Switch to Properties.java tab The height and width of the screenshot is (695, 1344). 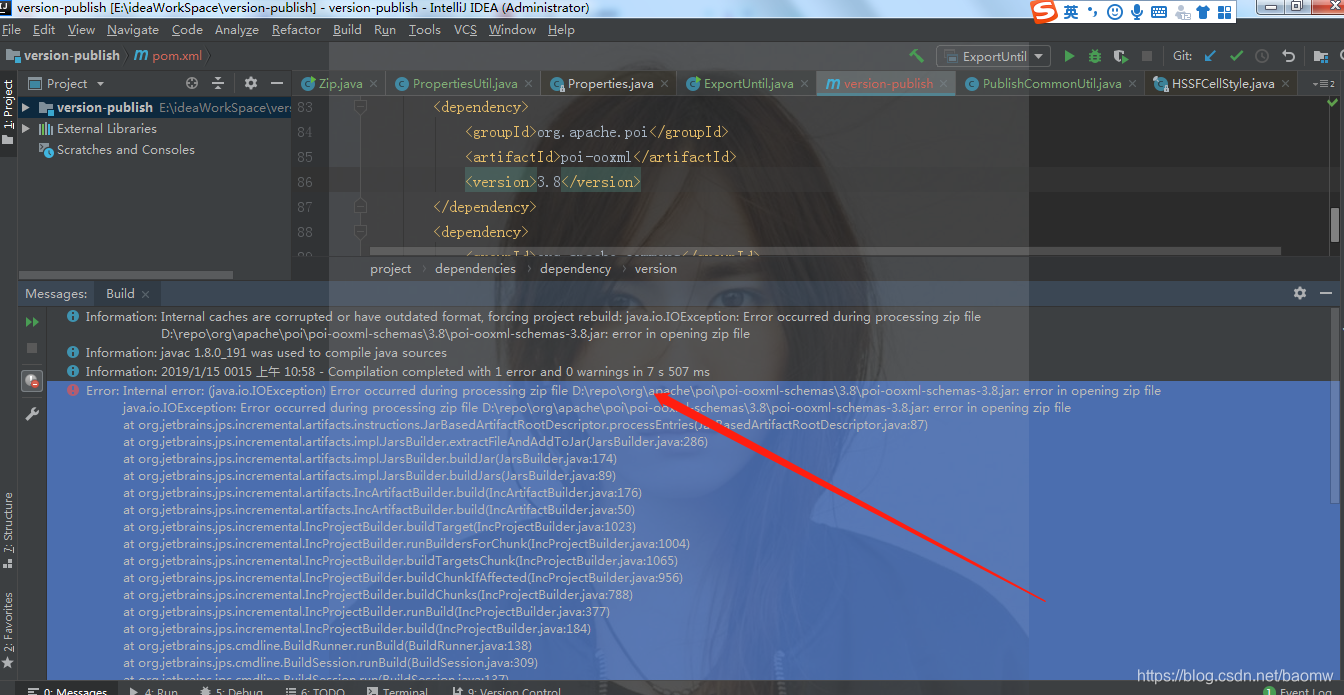(609, 83)
